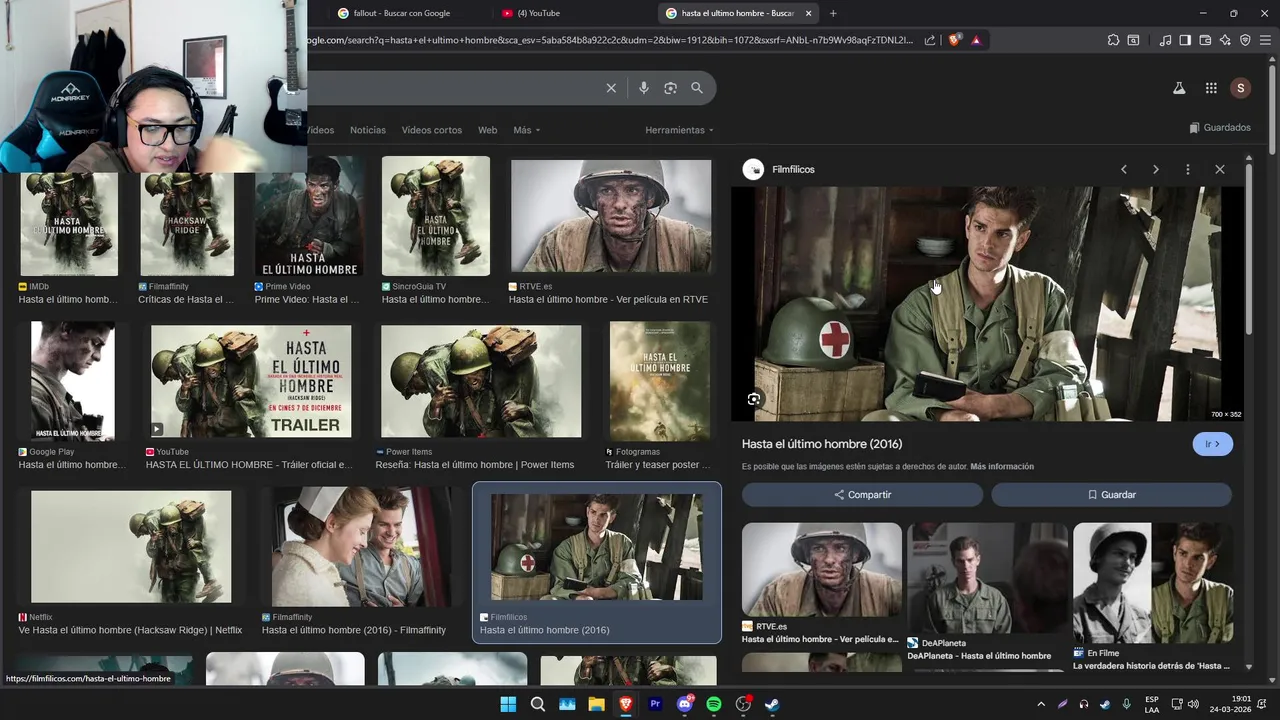Screen dimensions: 1280x720
Task: Open the Prime Video poster image result
Action: (309, 216)
